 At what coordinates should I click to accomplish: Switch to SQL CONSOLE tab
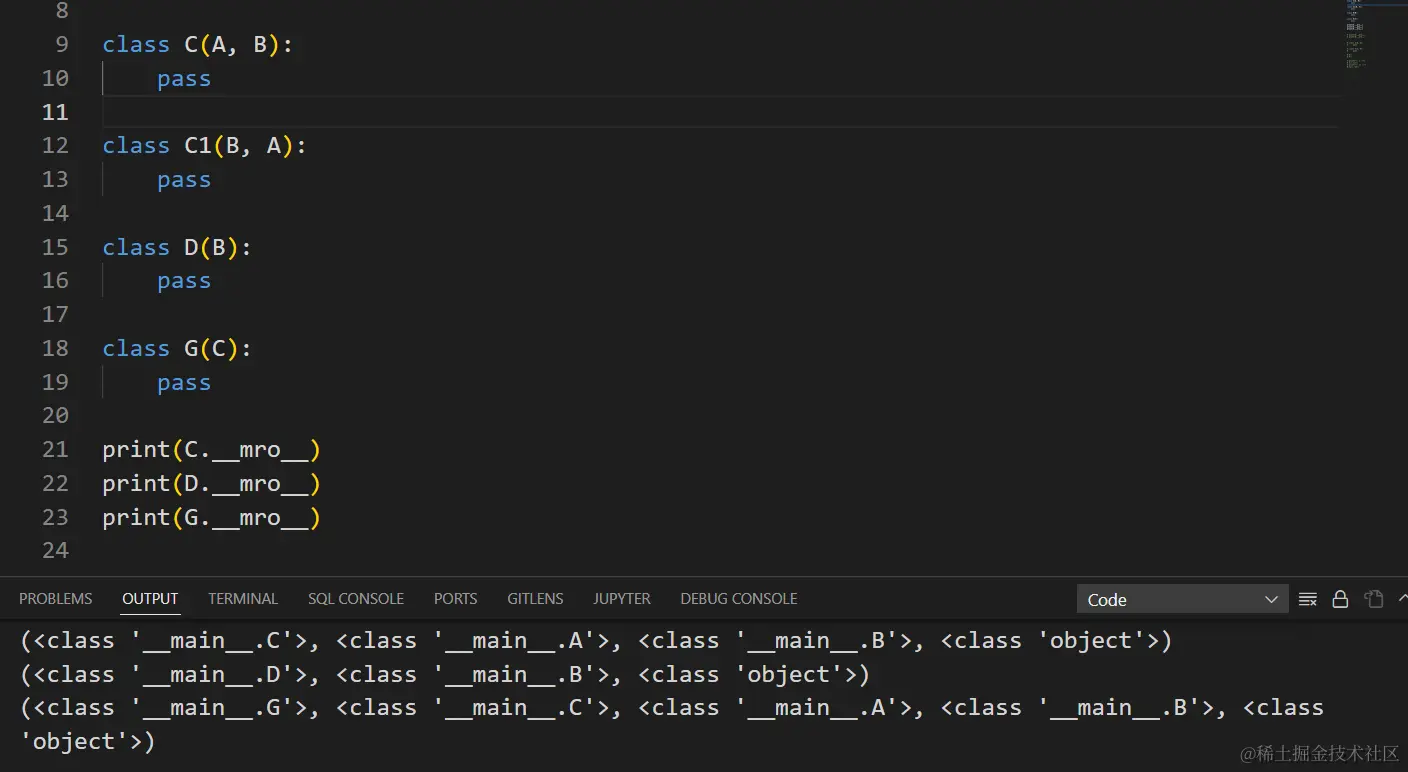point(356,599)
